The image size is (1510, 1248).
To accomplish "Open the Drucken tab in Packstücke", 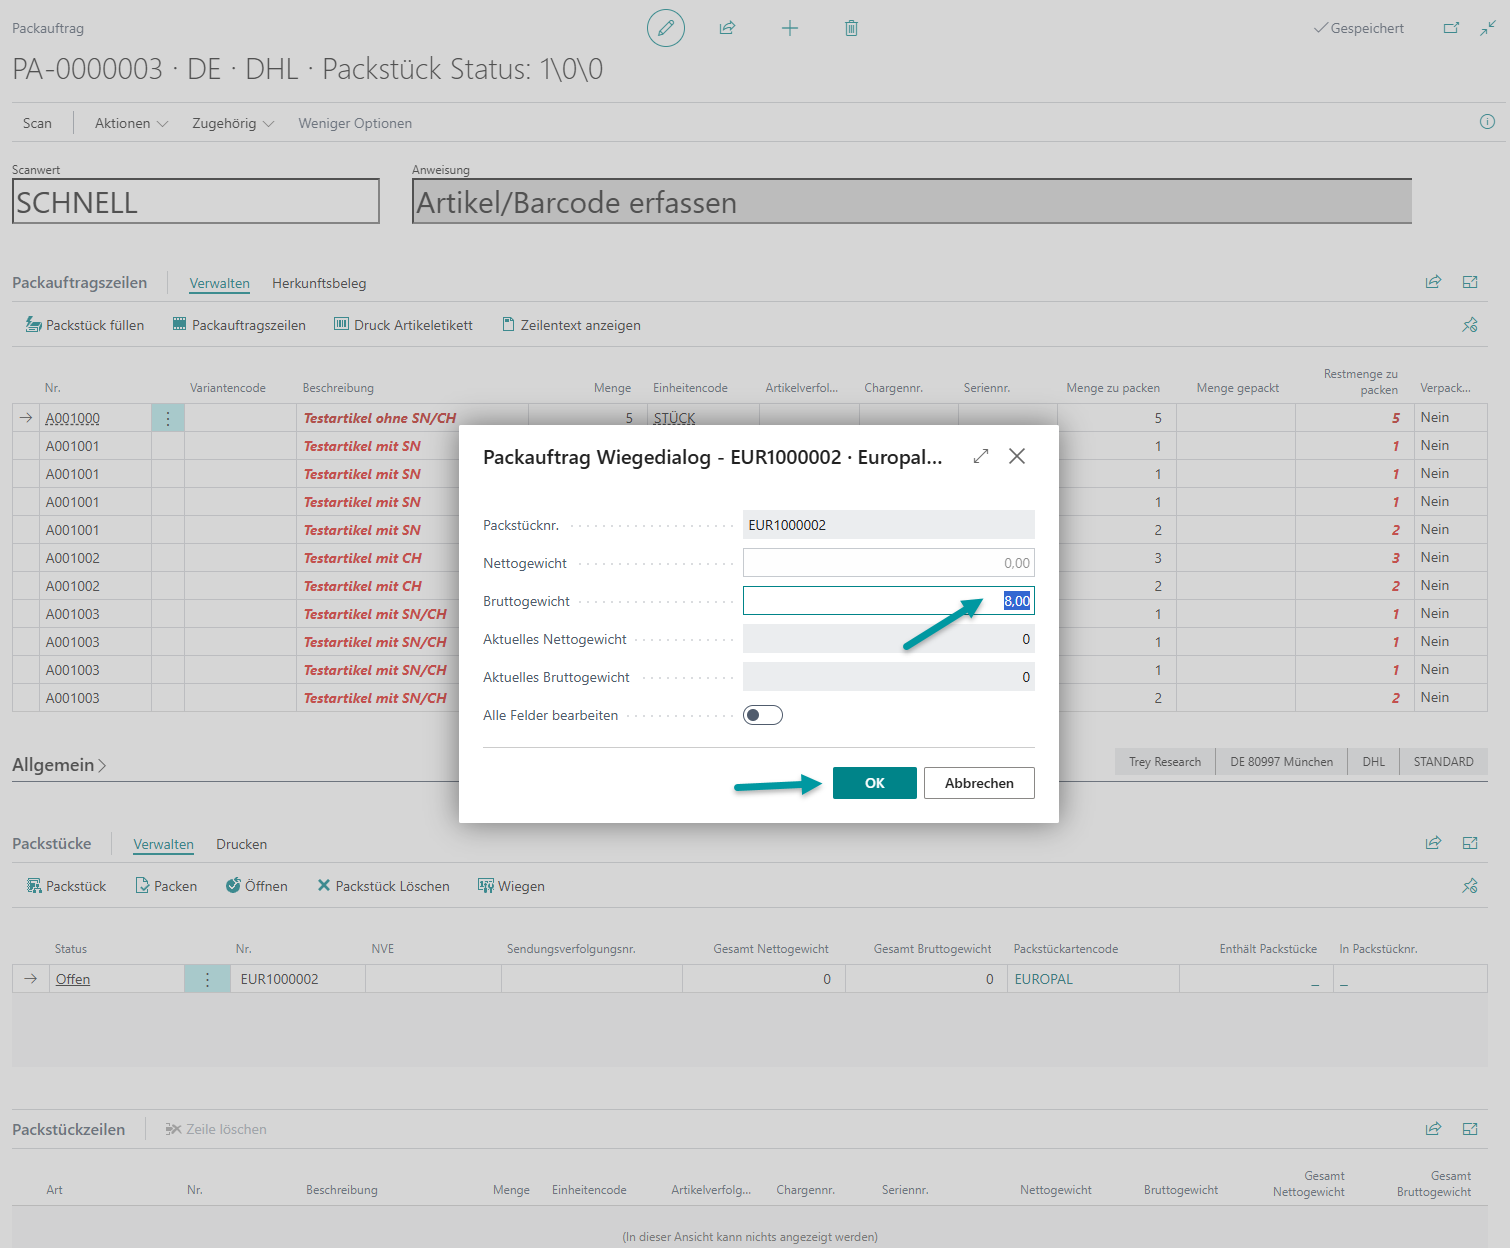I will pos(241,844).
